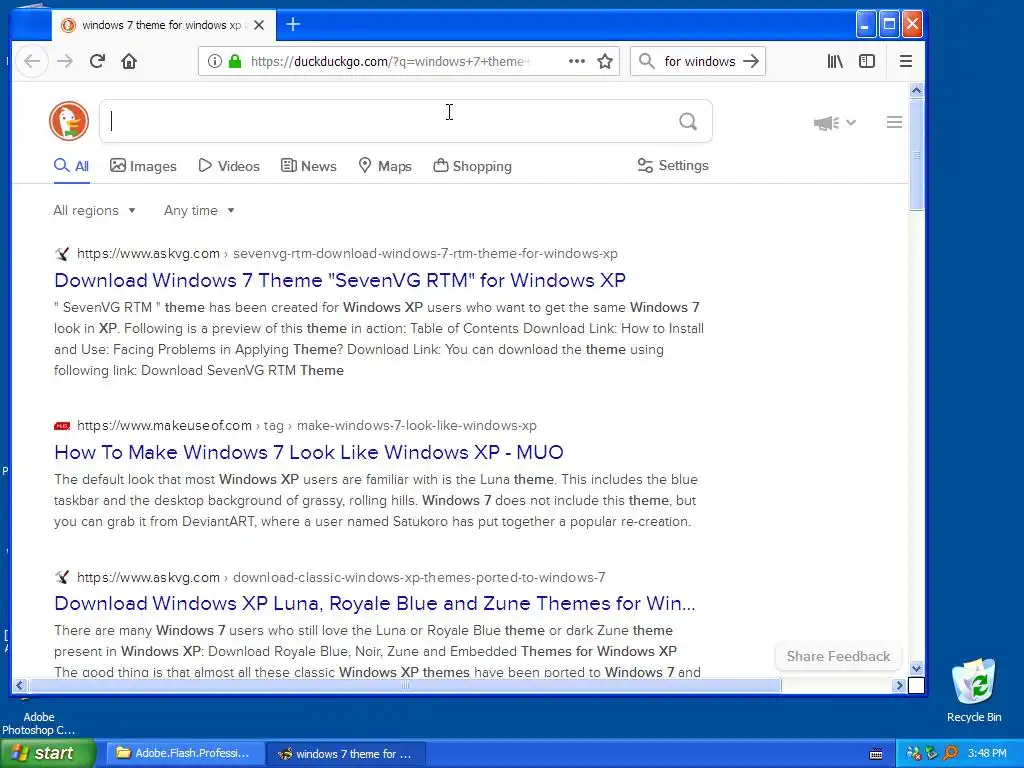Click first system tray icon left of clock

[914, 754]
